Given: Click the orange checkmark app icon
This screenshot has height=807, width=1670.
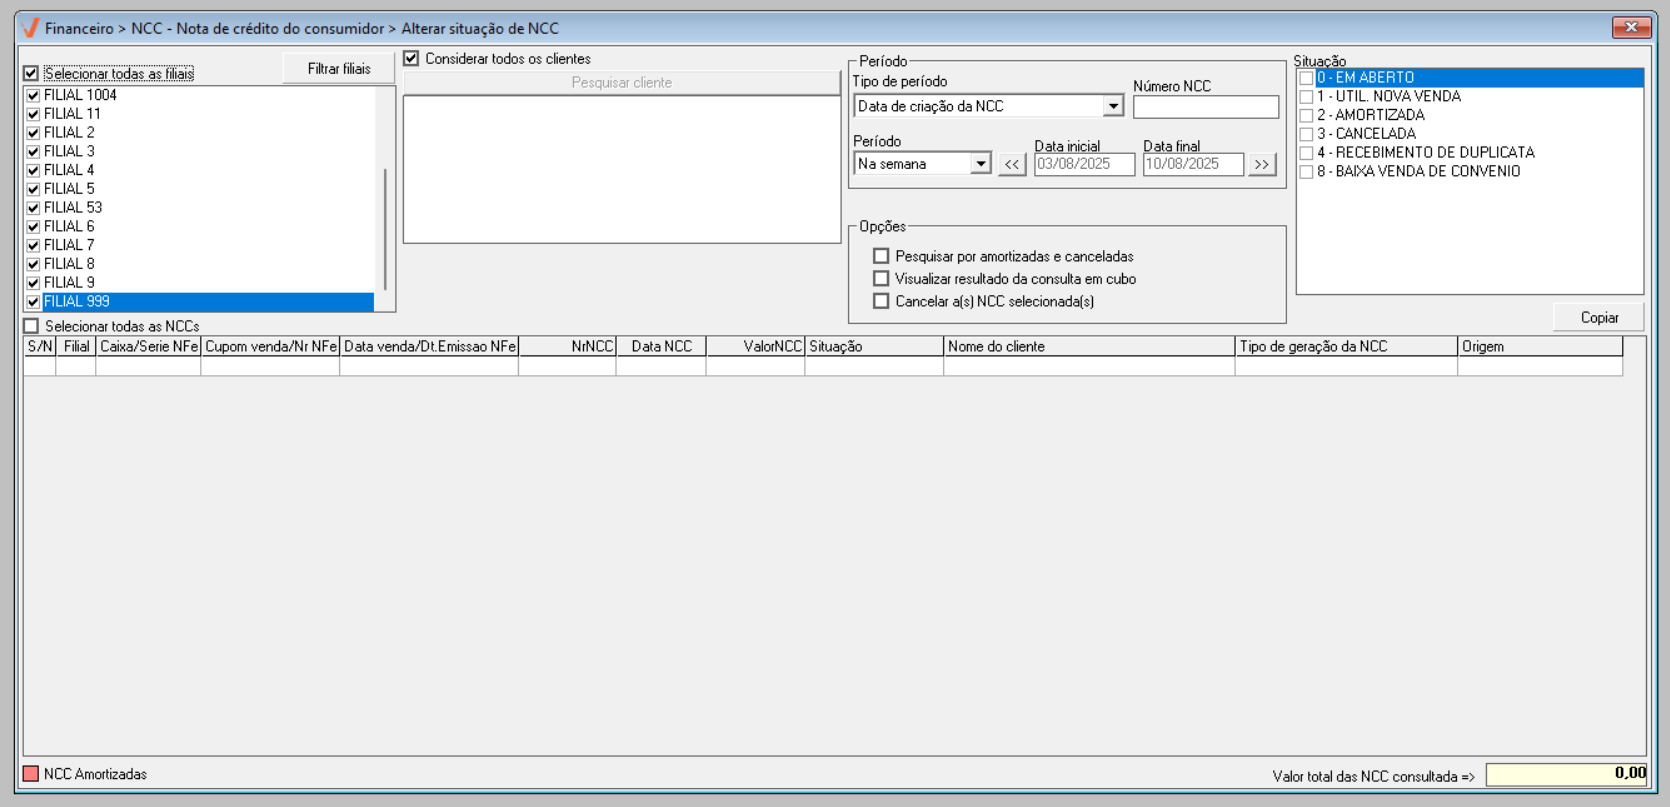Looking at the screenshot, I should [x=30, y=28].
